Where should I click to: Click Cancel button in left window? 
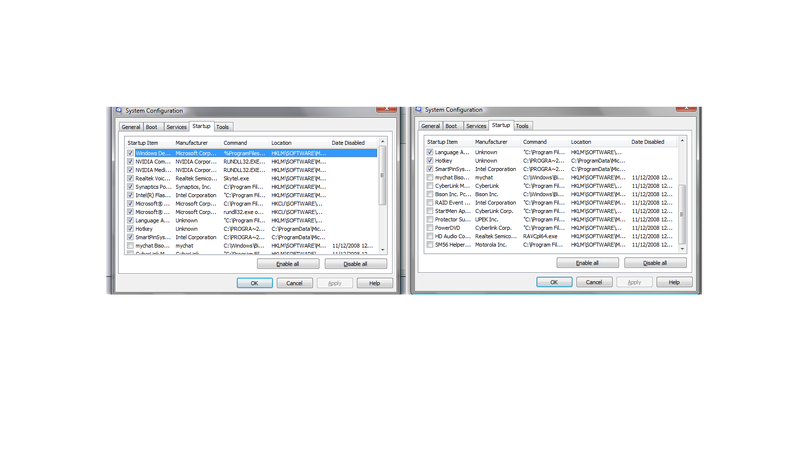point(294,283)
